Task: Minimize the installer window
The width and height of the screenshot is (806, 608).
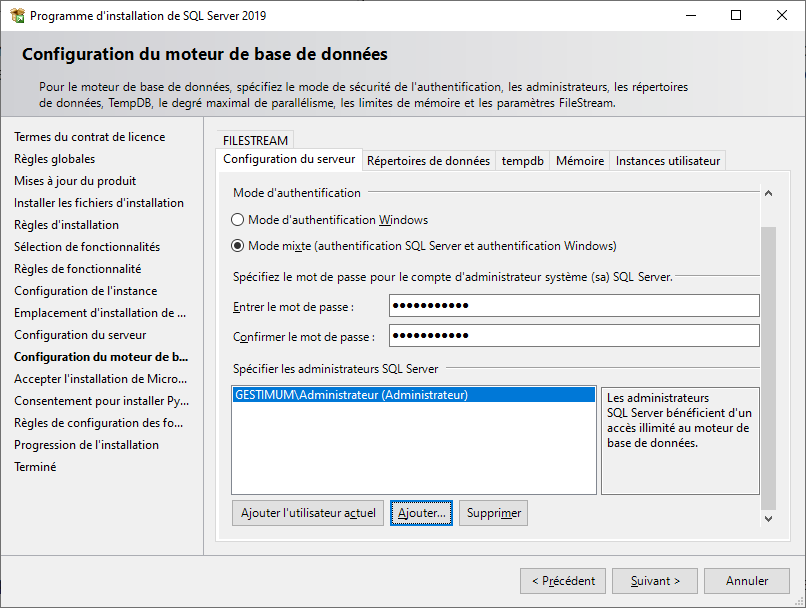Action: (x=691, y=15)
